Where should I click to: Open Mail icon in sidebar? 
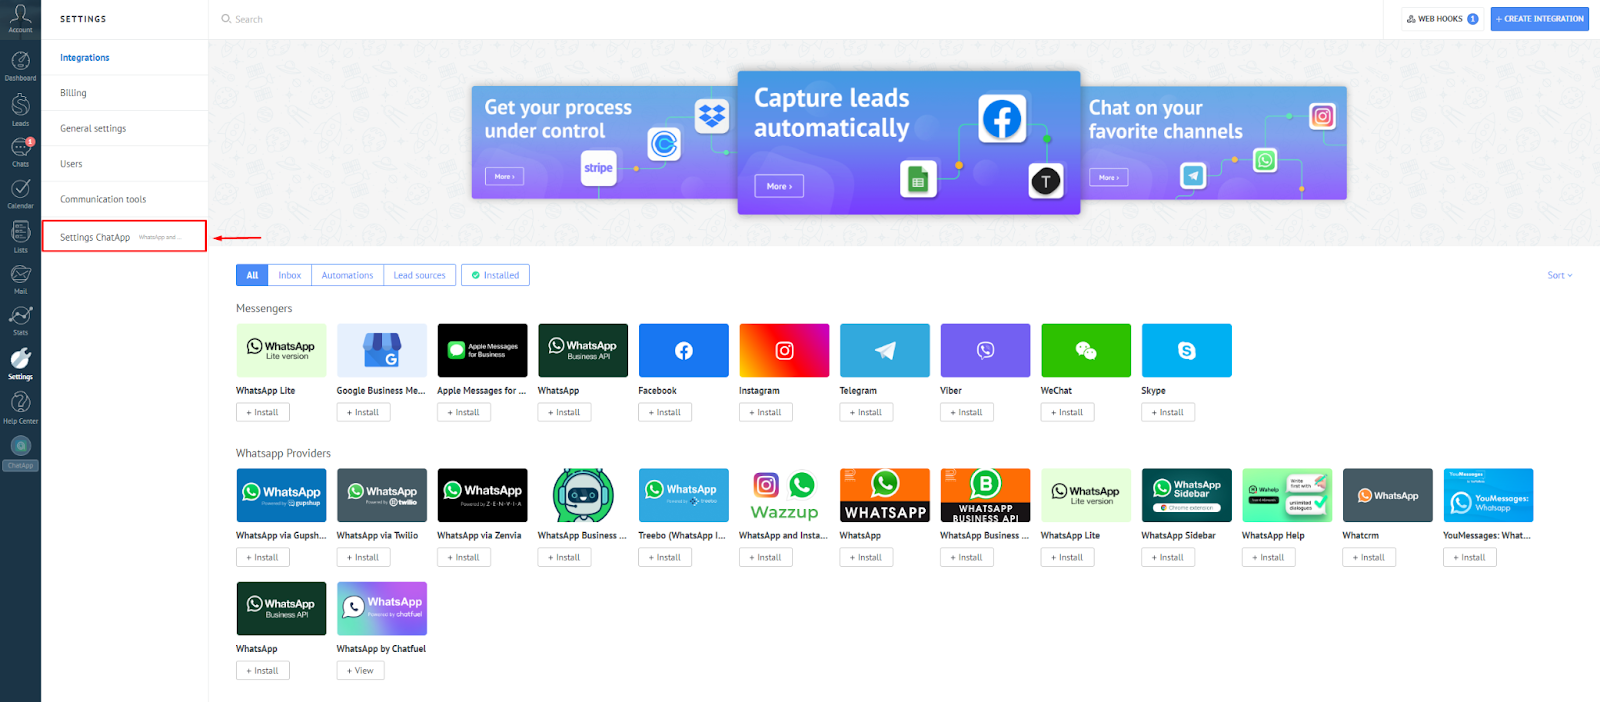click(20, 279)
